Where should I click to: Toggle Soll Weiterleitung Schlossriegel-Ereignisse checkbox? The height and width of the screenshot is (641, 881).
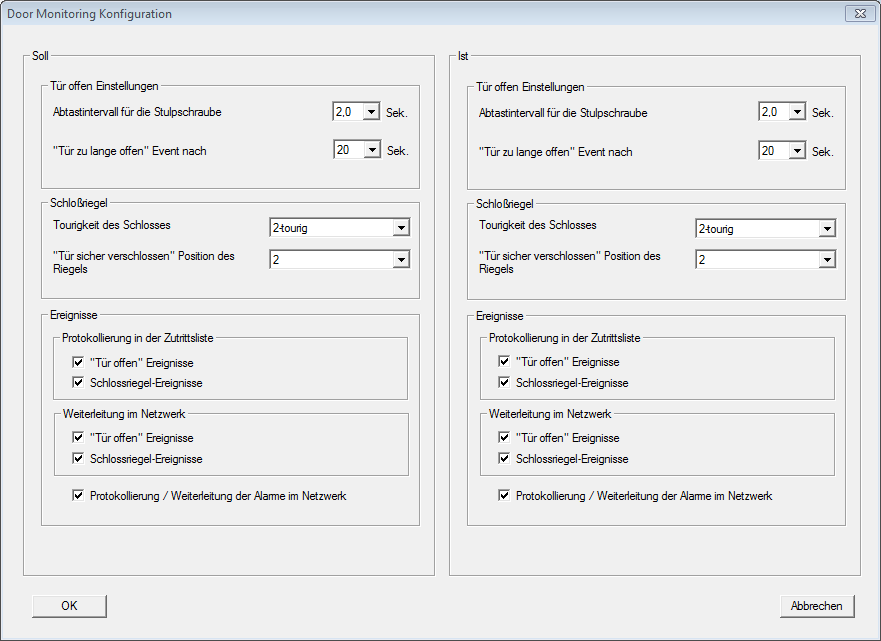[78, 459]
